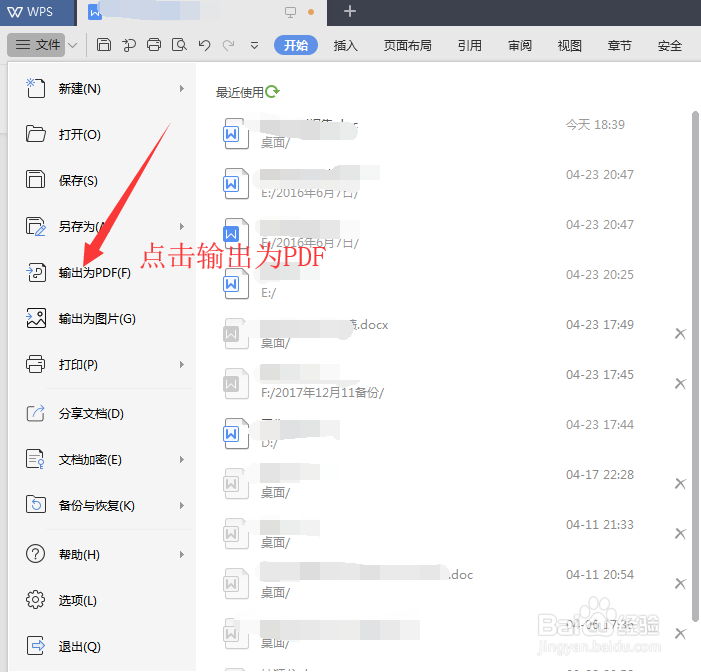Choose 新建(N) from file menu
The width and height of the screenshot is (701, 672).
[x=102, y=89]
